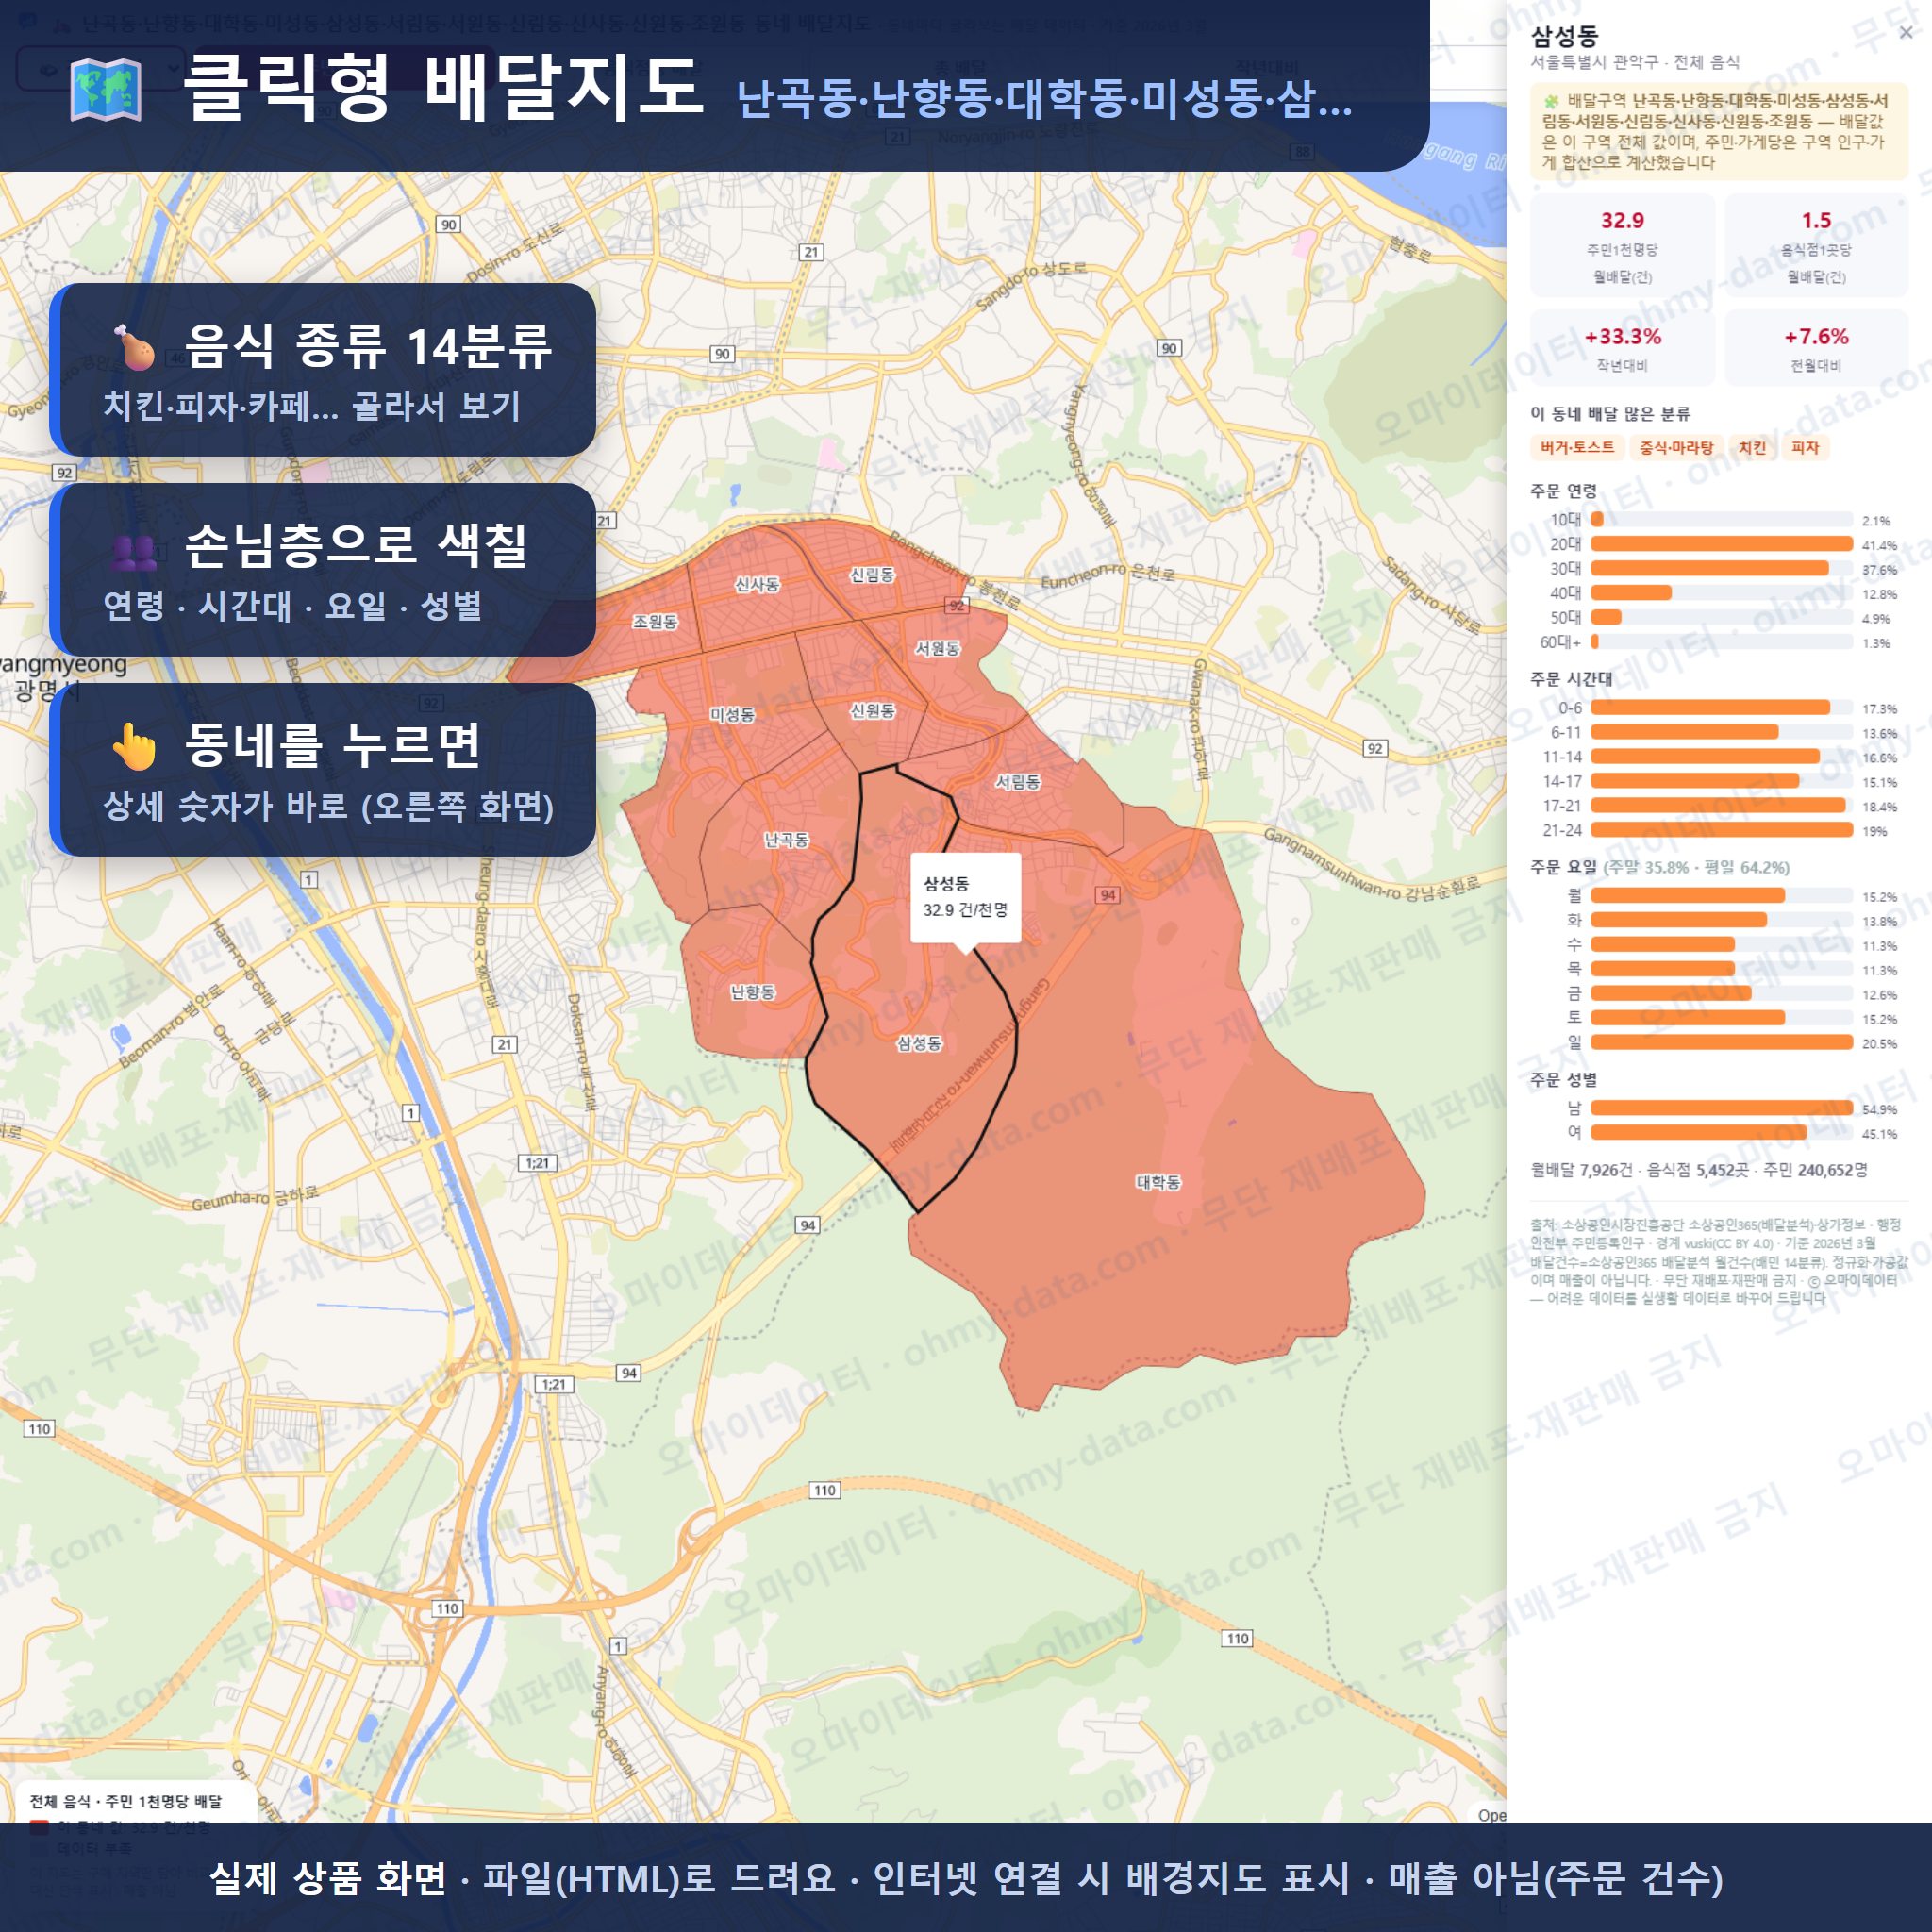Click the +7.6% 전월대비 stat card
This screenshot has width=1932, height=1932.
[1816, 347]
